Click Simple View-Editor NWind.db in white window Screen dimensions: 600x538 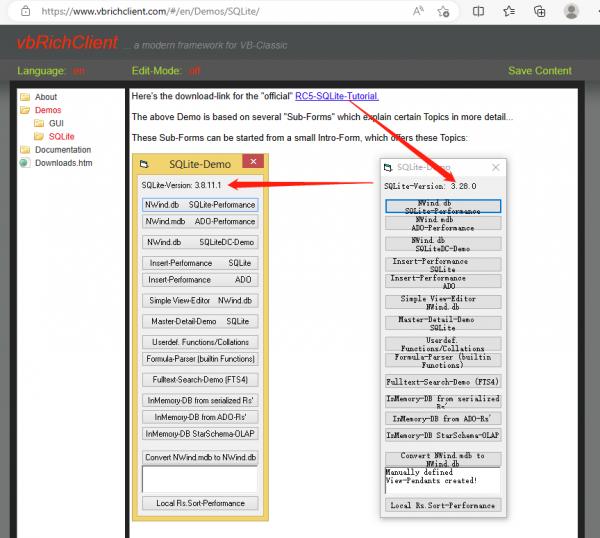click(x=443, y=302)
